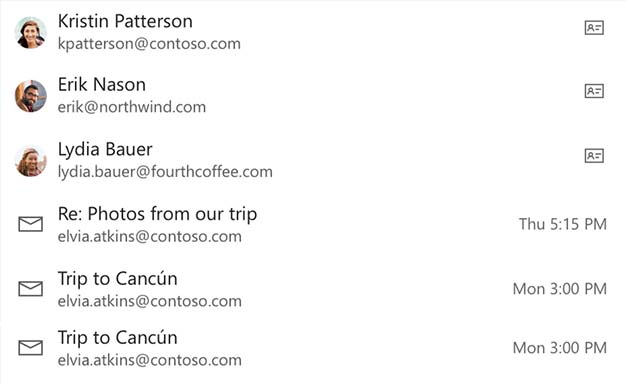Click the erik@northwind.com address
This screenshot has width=626, height=384.
[x=132, y=107]
